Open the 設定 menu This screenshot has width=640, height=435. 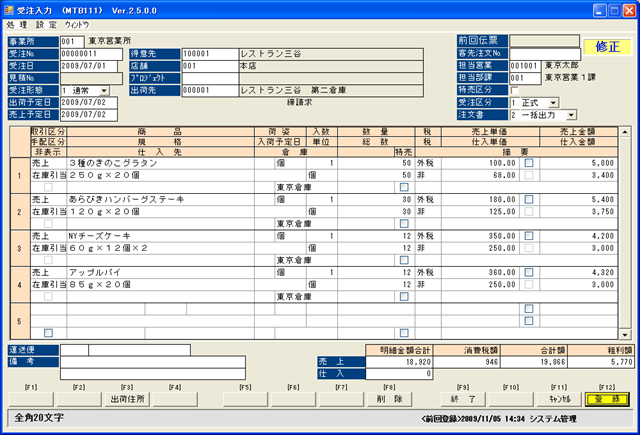tap(46, 25)
